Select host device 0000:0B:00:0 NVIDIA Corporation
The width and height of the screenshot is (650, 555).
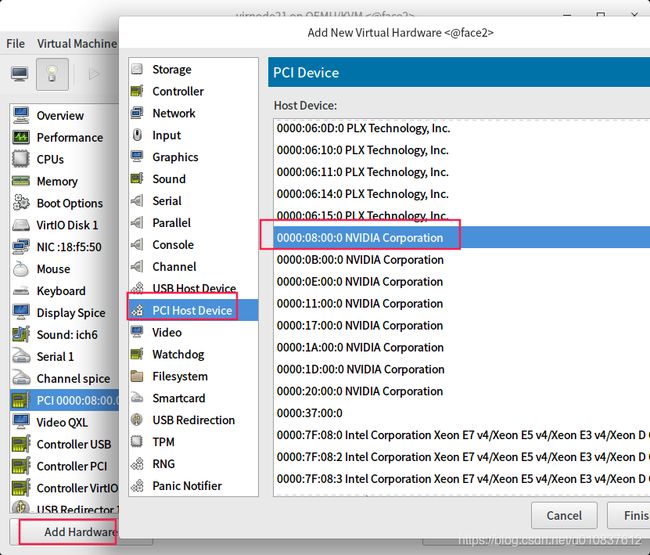coord(461,259)
